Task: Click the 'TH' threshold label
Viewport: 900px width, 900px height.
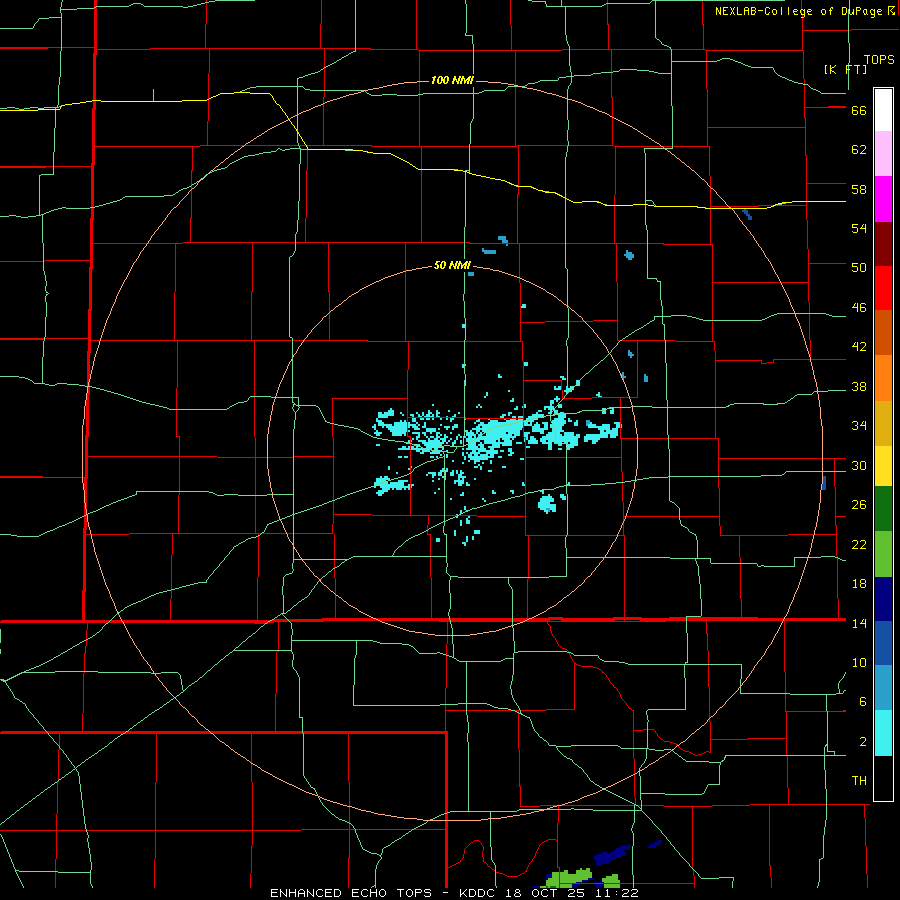Action: [859, 781]
